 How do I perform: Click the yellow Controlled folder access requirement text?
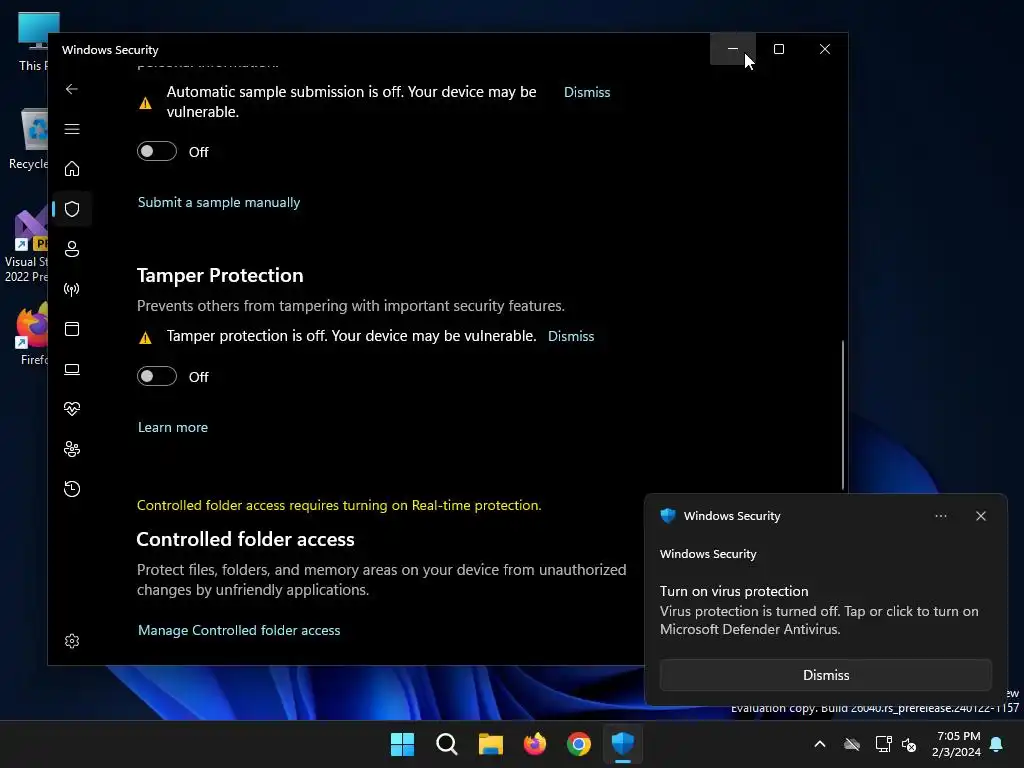[x=339, y=505]
